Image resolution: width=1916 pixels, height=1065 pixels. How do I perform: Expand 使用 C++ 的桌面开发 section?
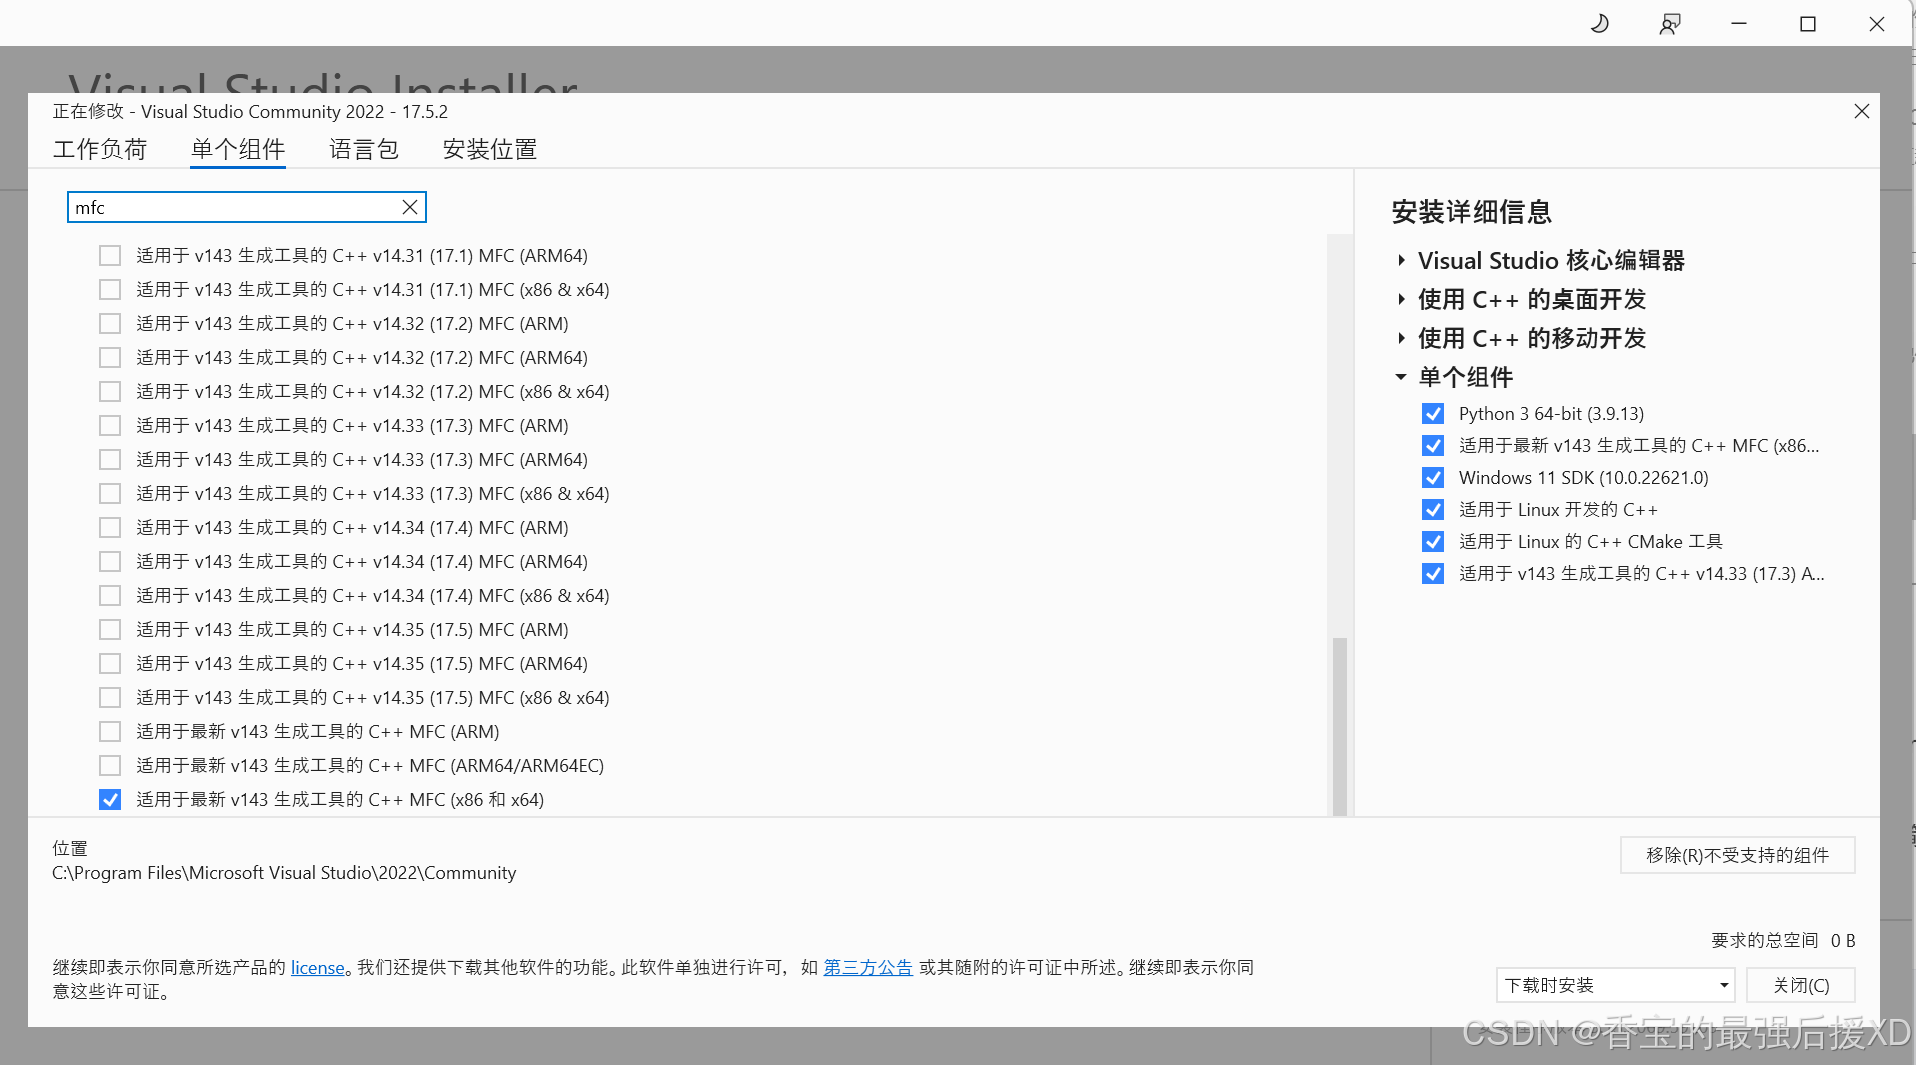tap(1401, 299)
